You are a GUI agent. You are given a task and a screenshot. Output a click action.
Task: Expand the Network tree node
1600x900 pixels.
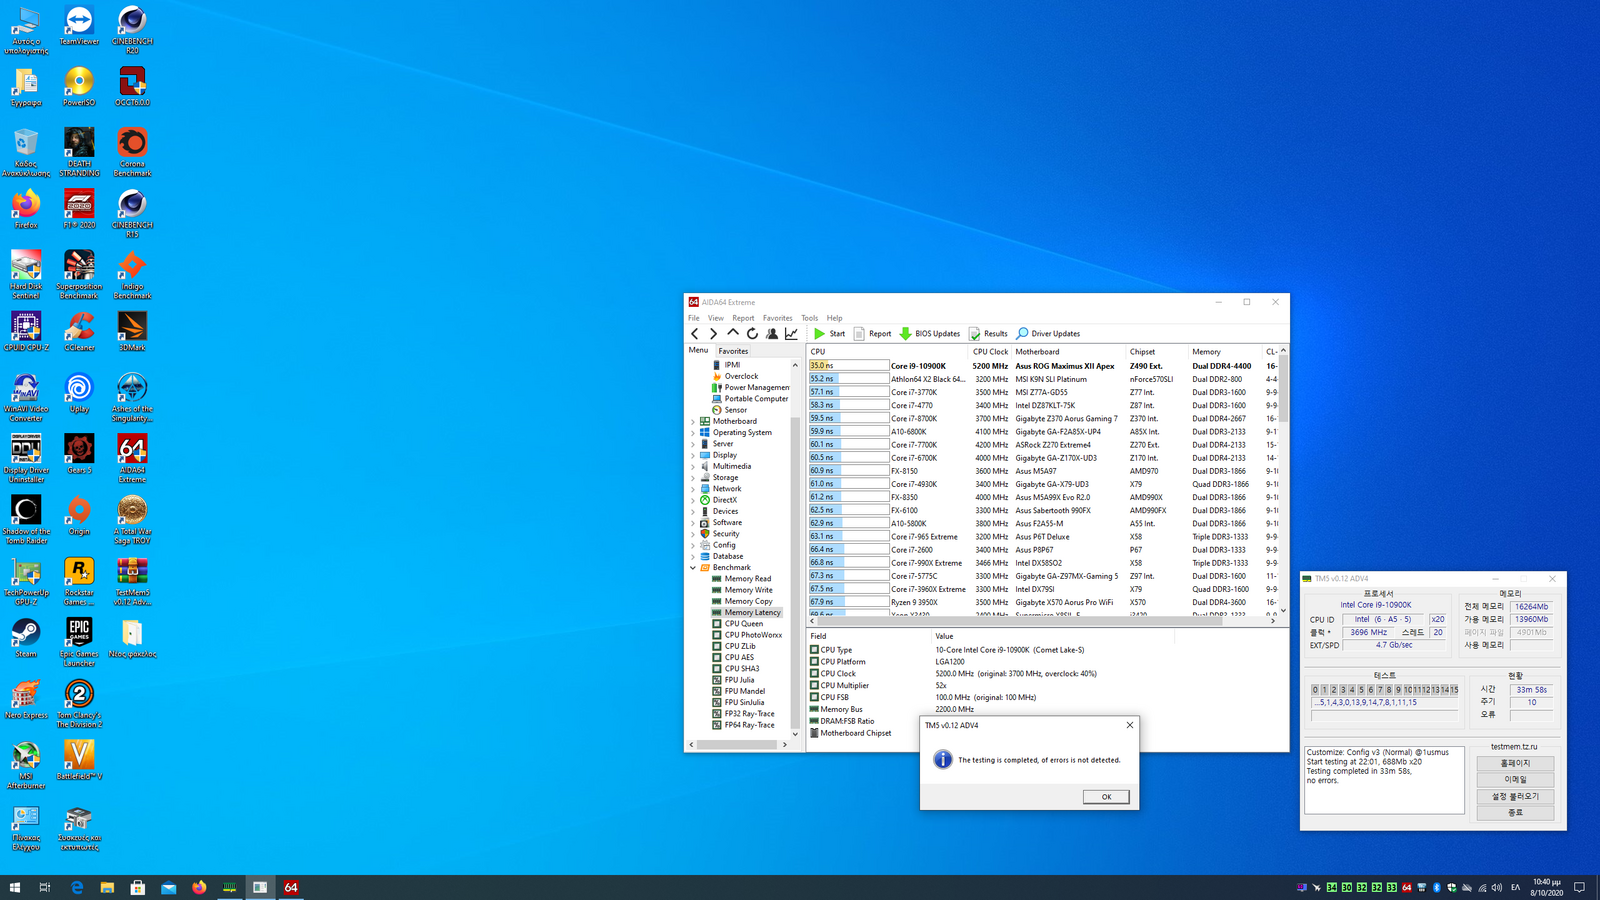[x=693, y=489]
